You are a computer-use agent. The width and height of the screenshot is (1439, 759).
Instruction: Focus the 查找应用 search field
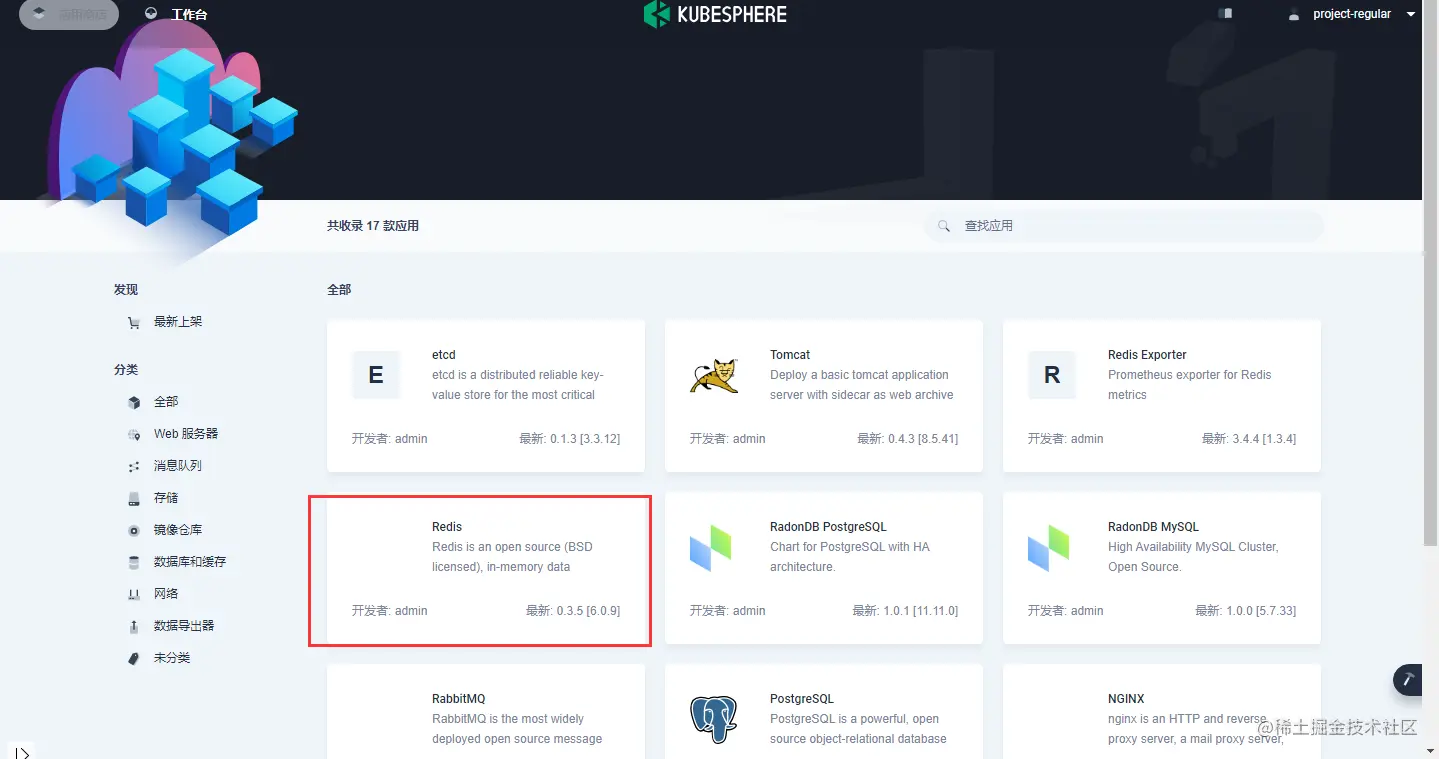1124,226
